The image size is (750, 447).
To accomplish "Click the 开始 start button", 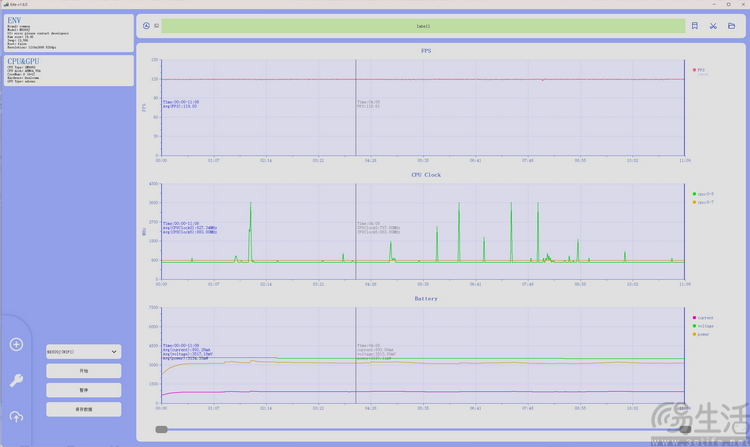I will click(x=83, y=371).
